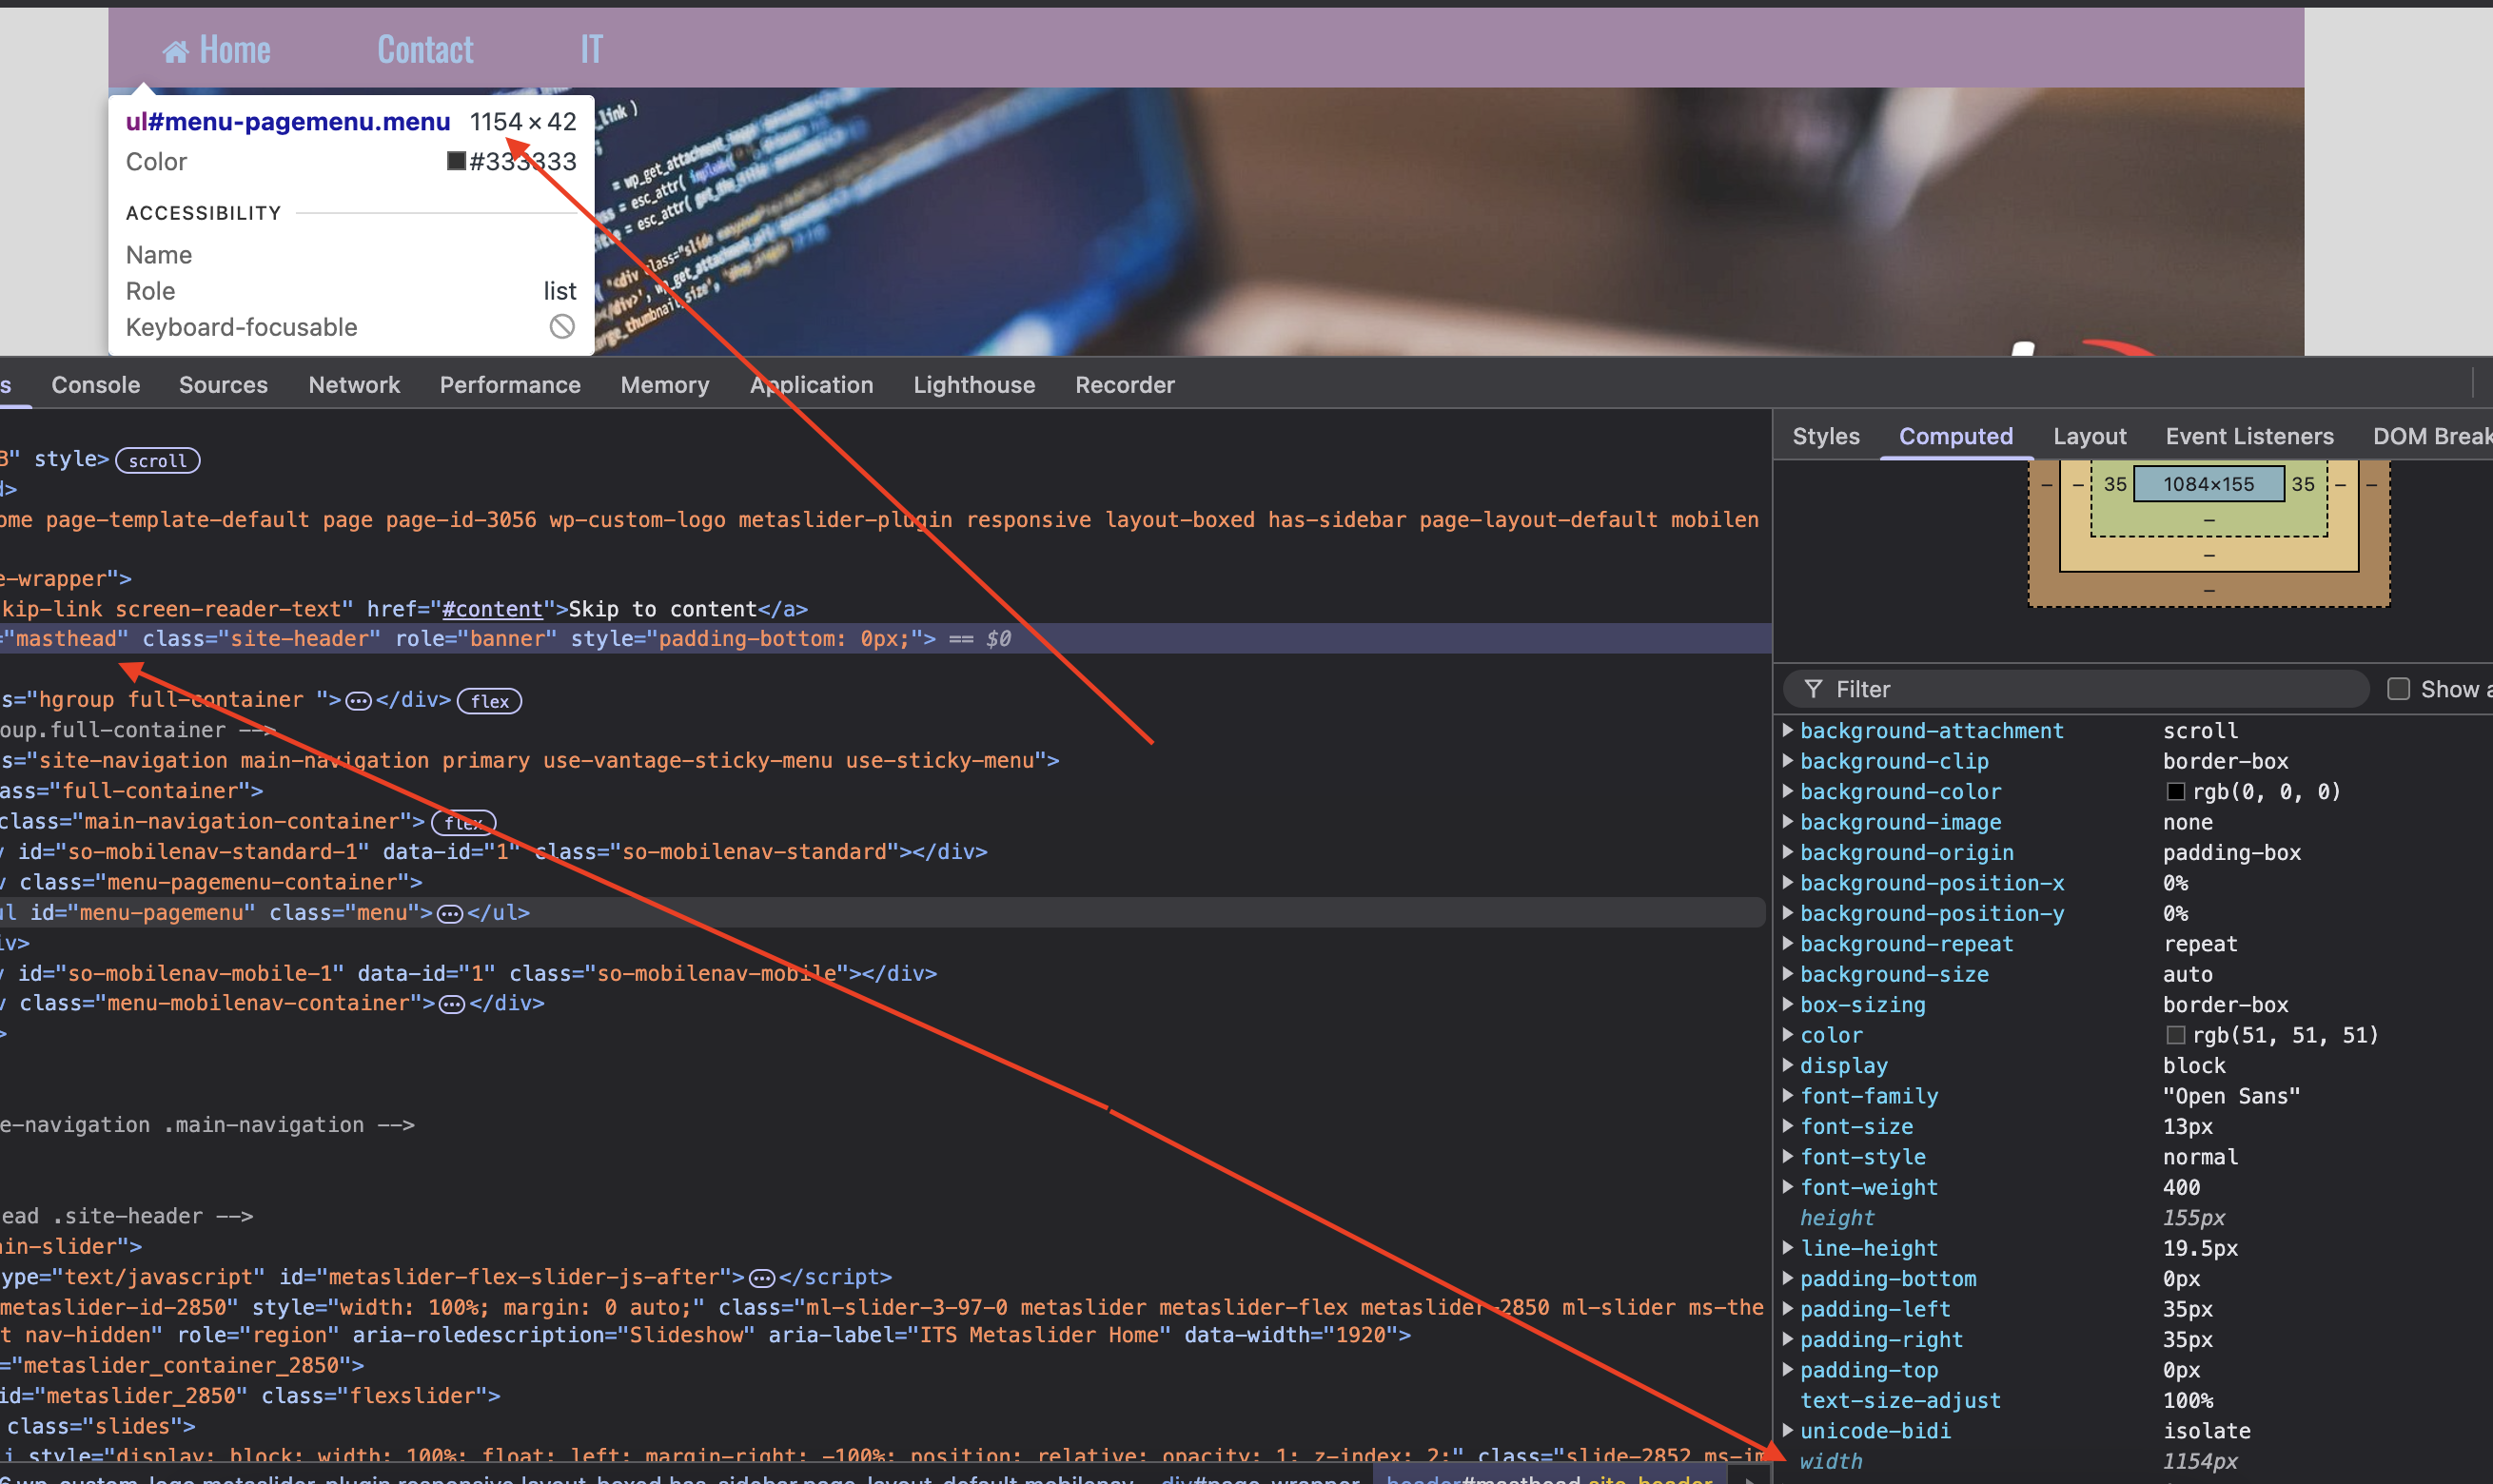Expand ellipsis of menu-pagemenu ul
This screenshot has height=1484, width=2493.
point(450,913)
